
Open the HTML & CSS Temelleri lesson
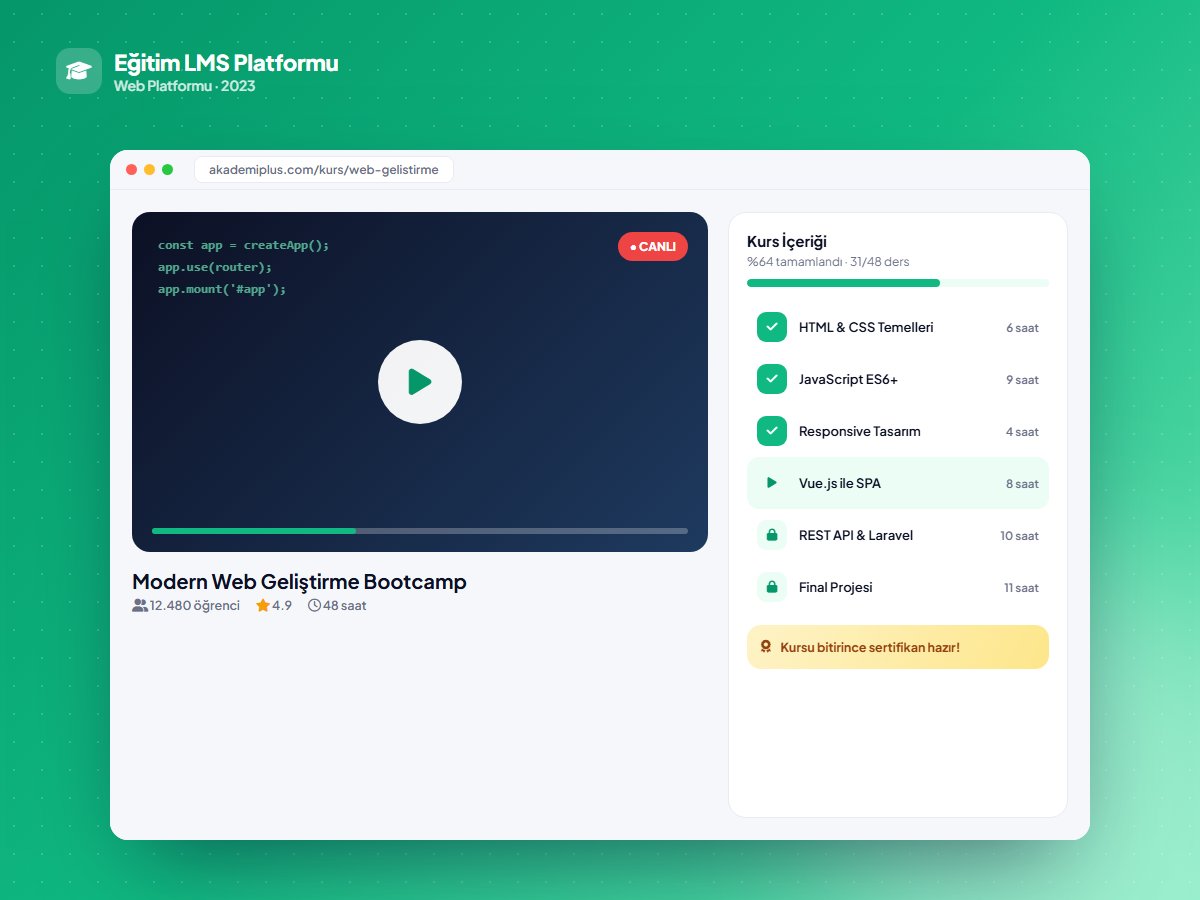(x=898, y=327)
